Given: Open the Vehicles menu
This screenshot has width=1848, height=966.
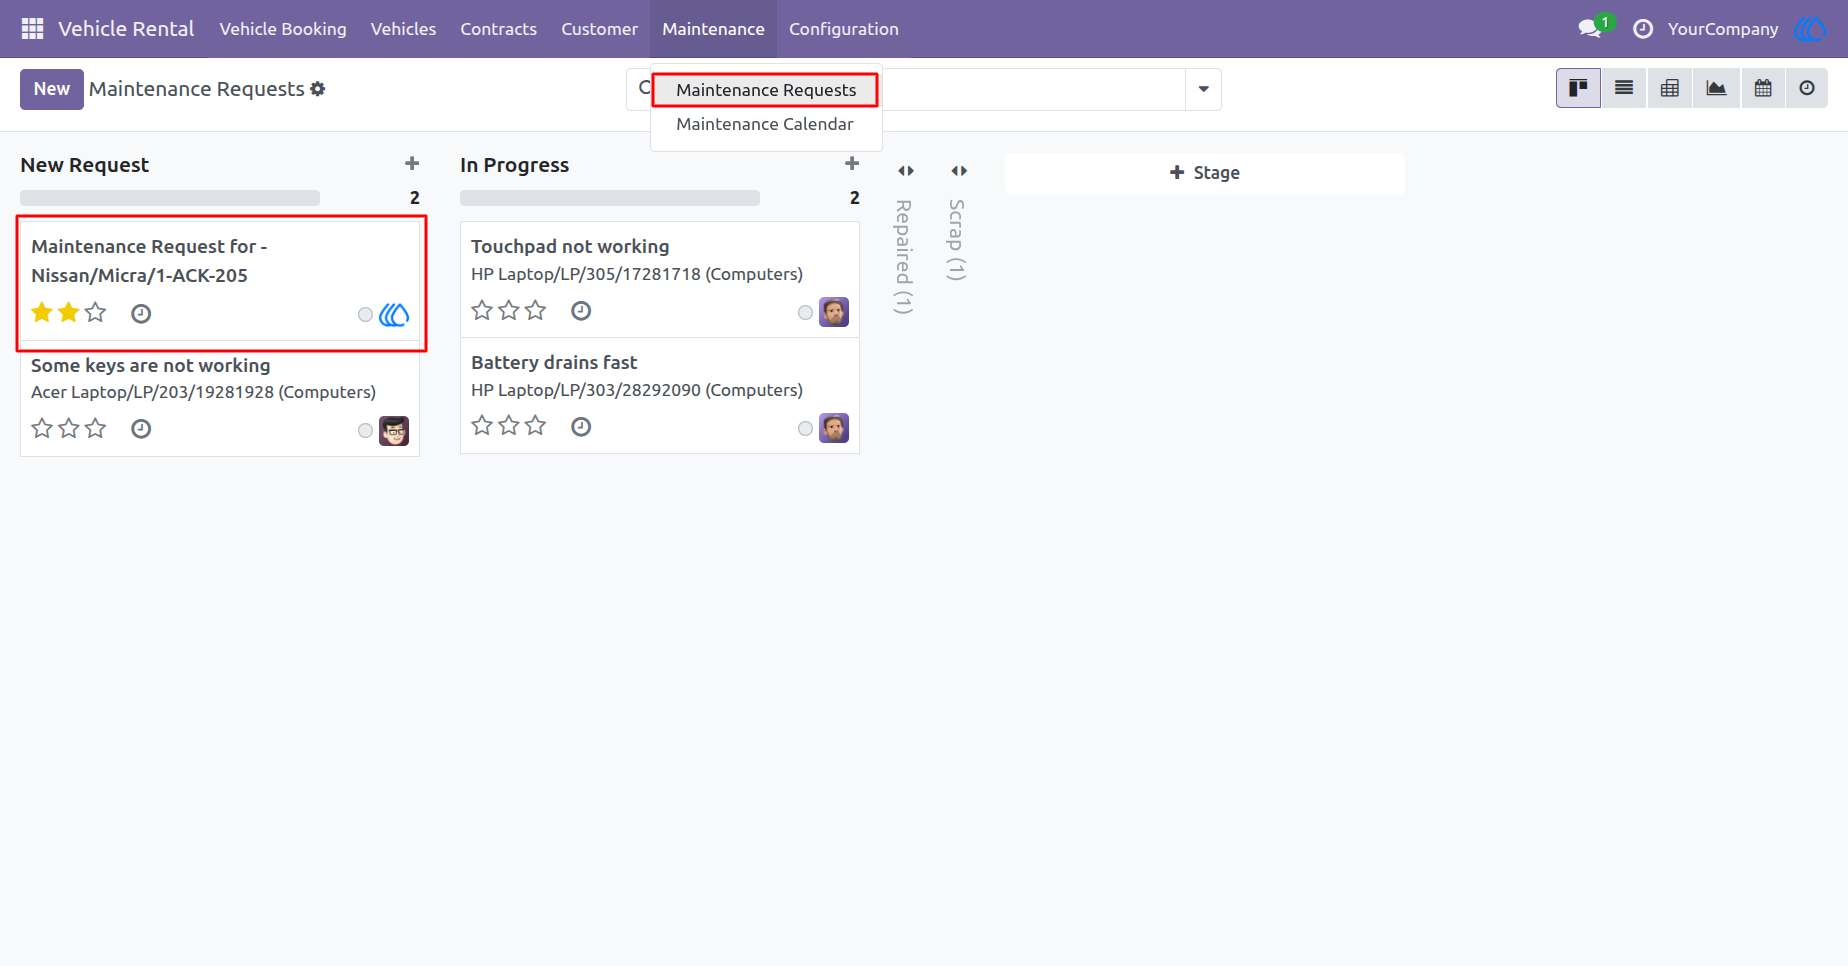Looking at the screenshot, I should 403,29.
